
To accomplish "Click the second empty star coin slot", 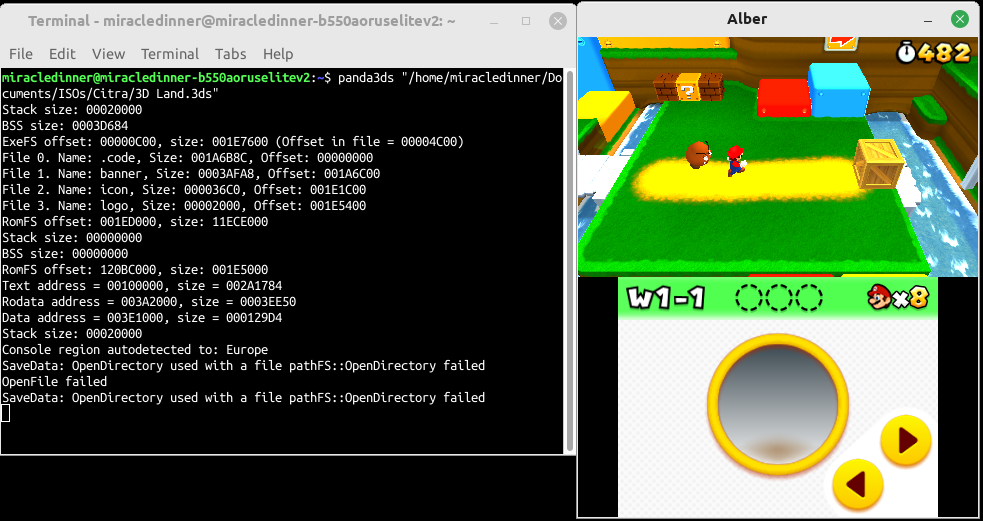I will 778,297.
